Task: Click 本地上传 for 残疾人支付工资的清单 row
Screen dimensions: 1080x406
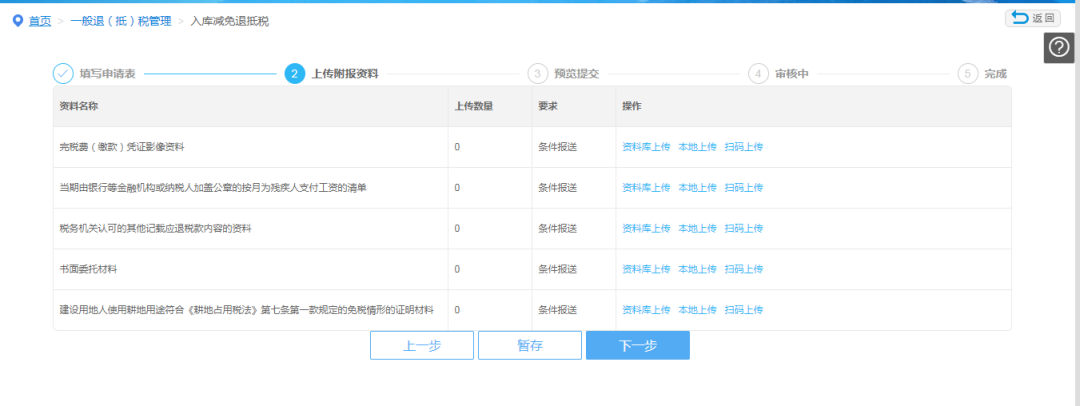Action: tap(697, 187)
